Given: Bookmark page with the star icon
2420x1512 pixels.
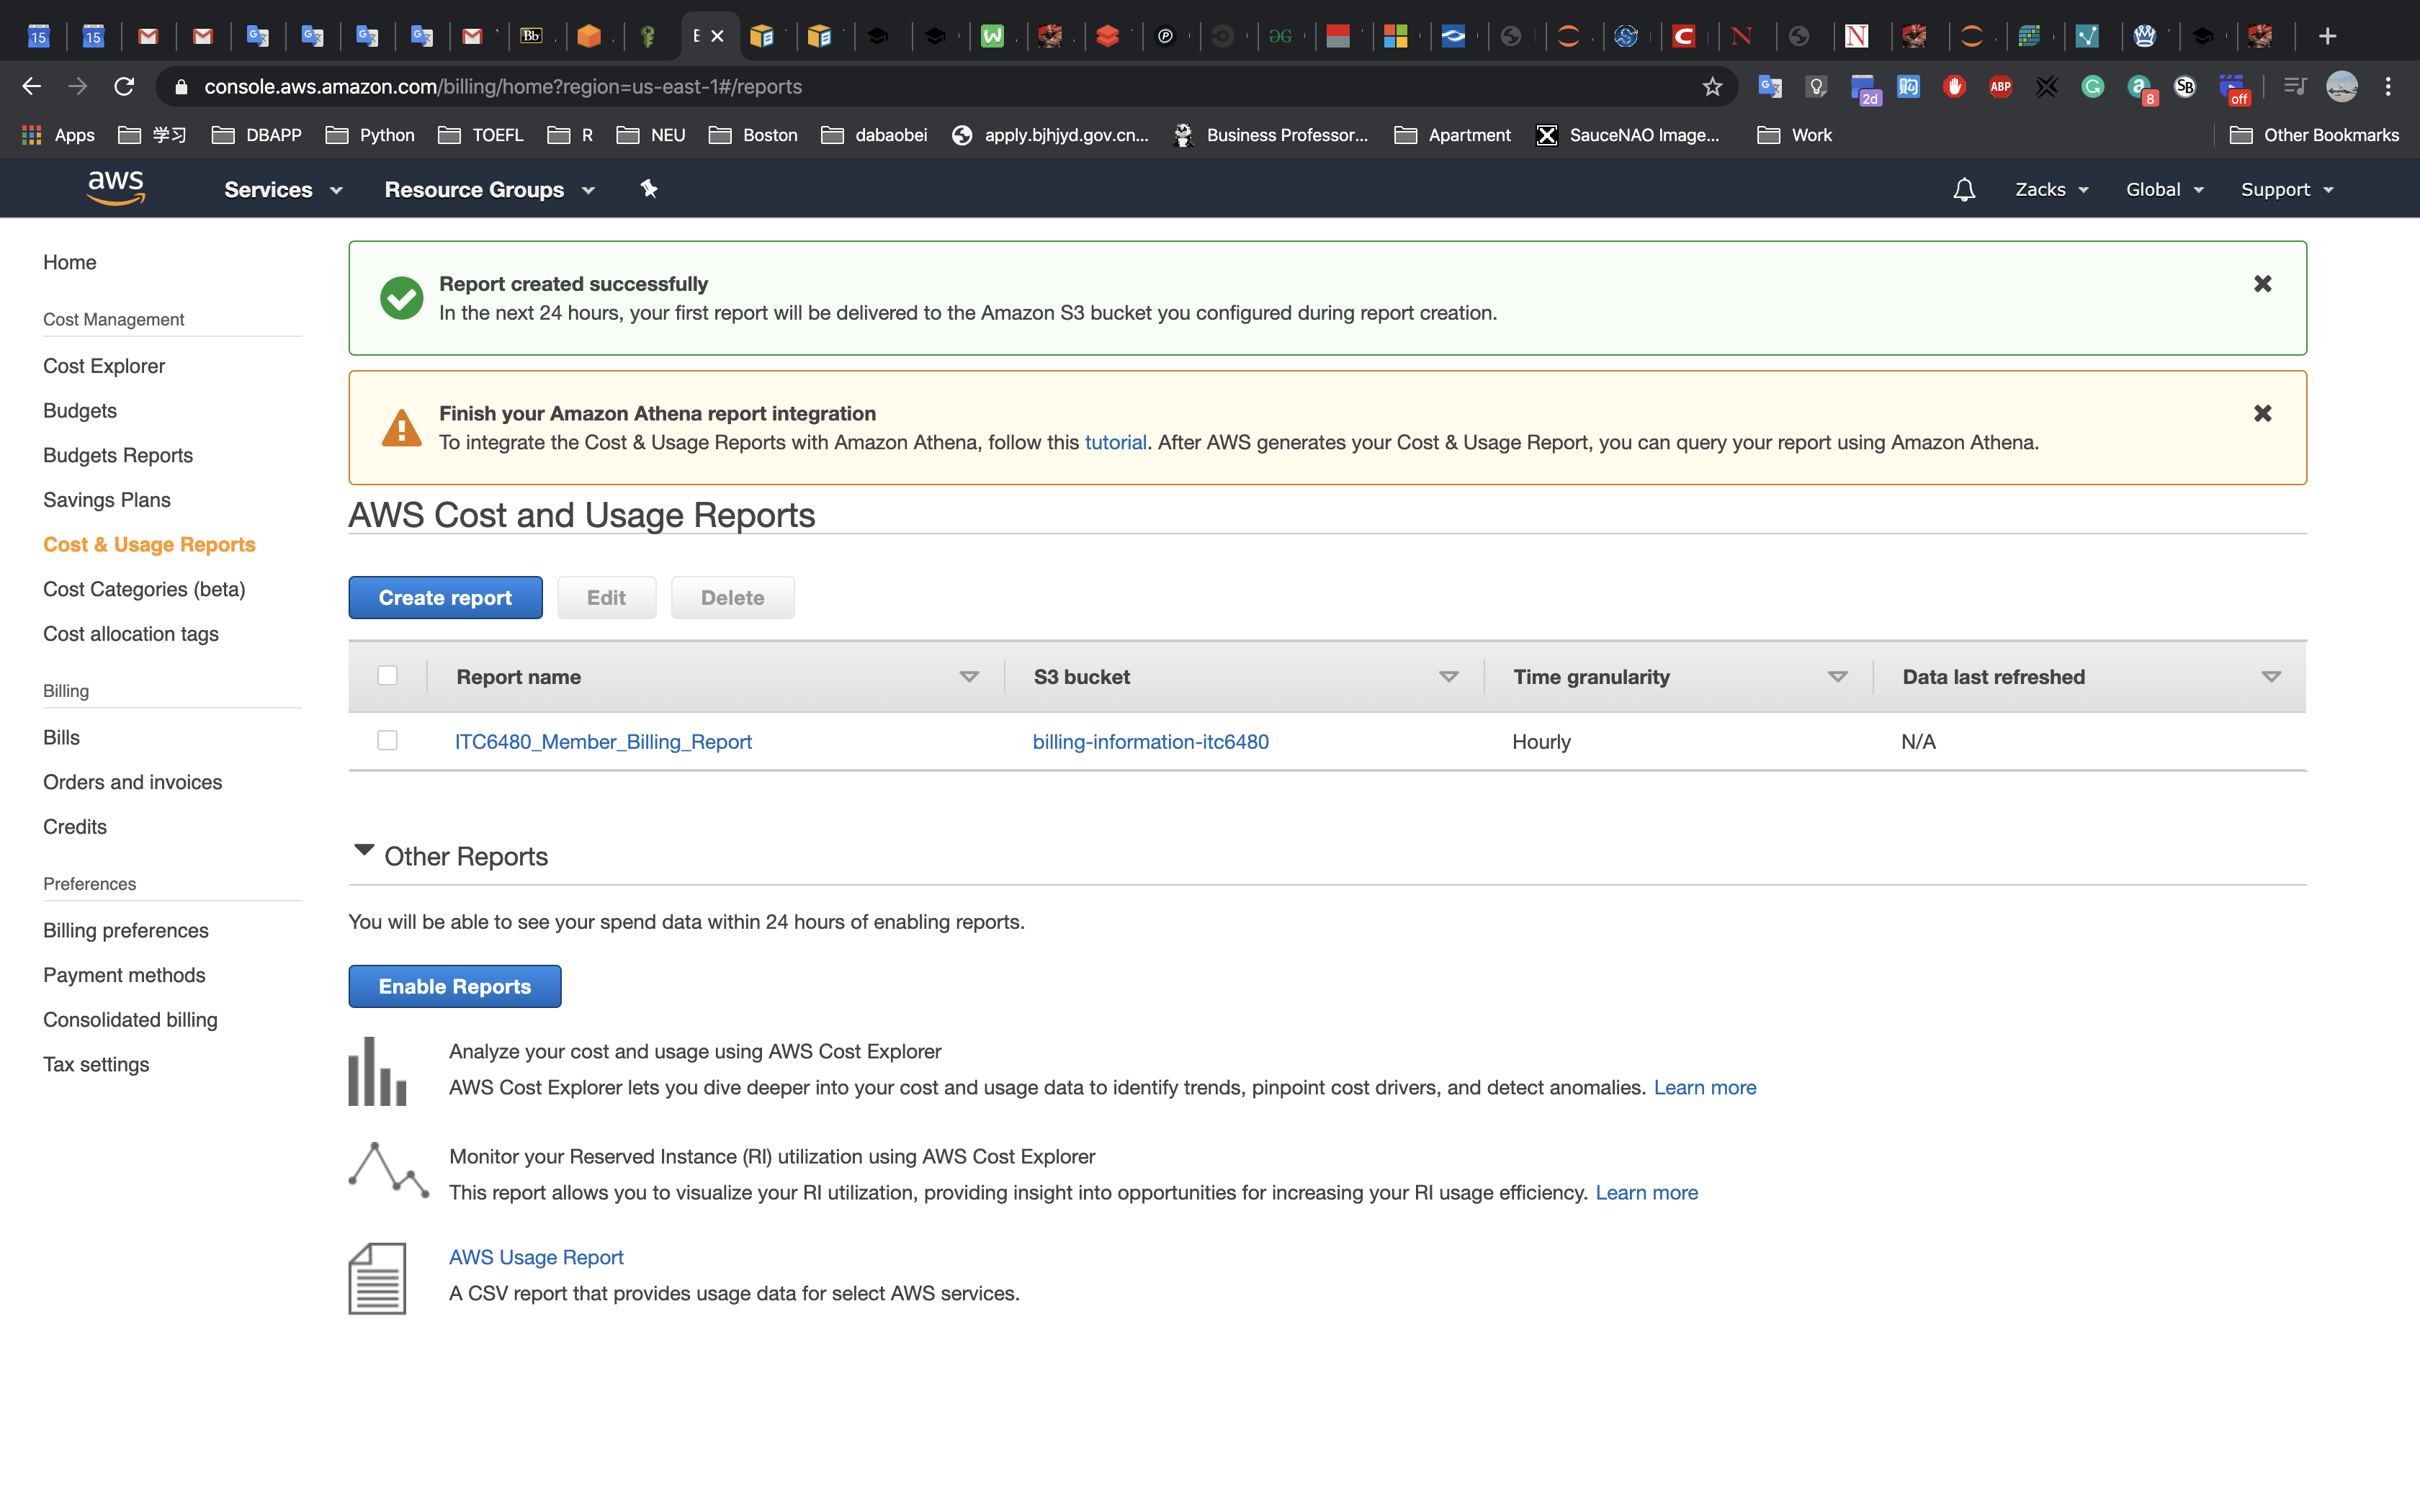Looking at the screenshot, I should (x=1712, y=87).
